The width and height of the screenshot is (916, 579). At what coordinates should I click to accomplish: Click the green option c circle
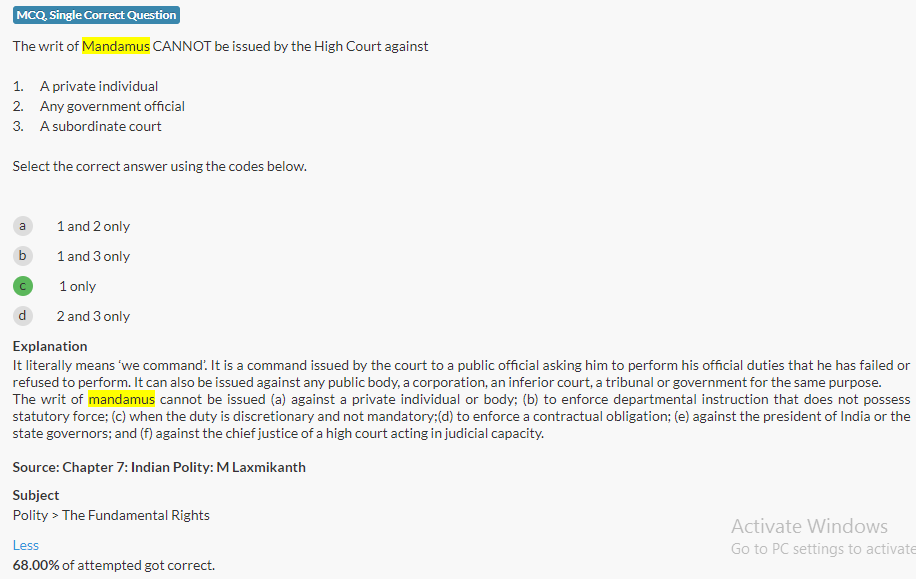pyautogui.click(x=22, y=286)
